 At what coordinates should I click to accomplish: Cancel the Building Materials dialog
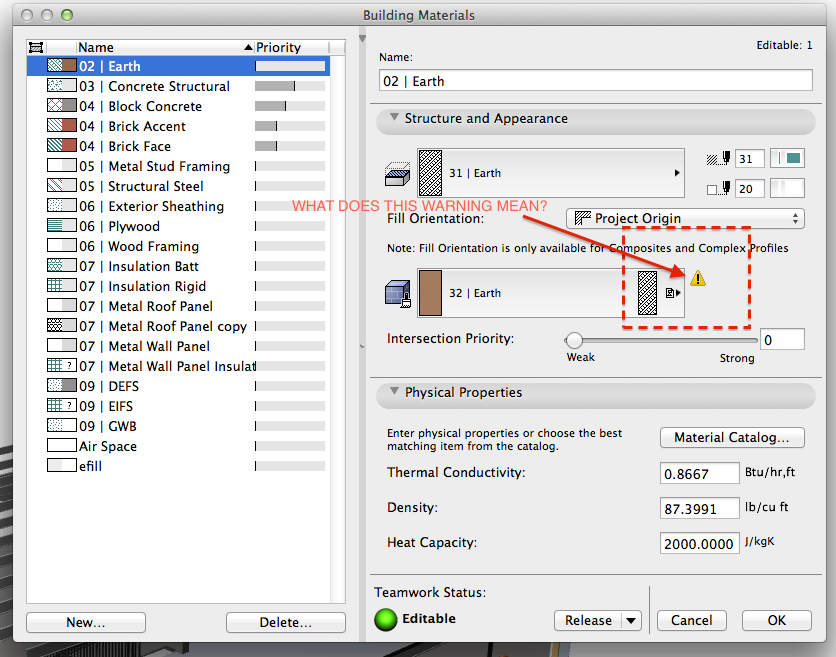pos(692,620)
